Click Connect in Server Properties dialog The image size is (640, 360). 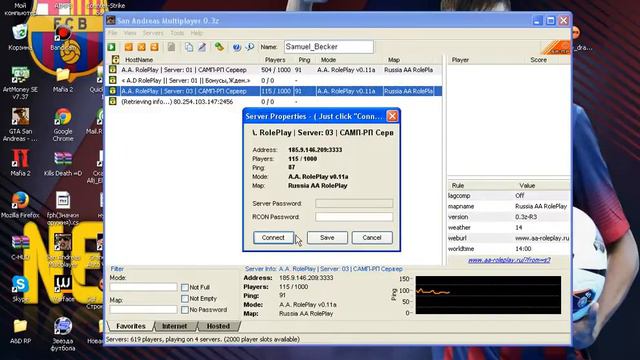point(273,238)
